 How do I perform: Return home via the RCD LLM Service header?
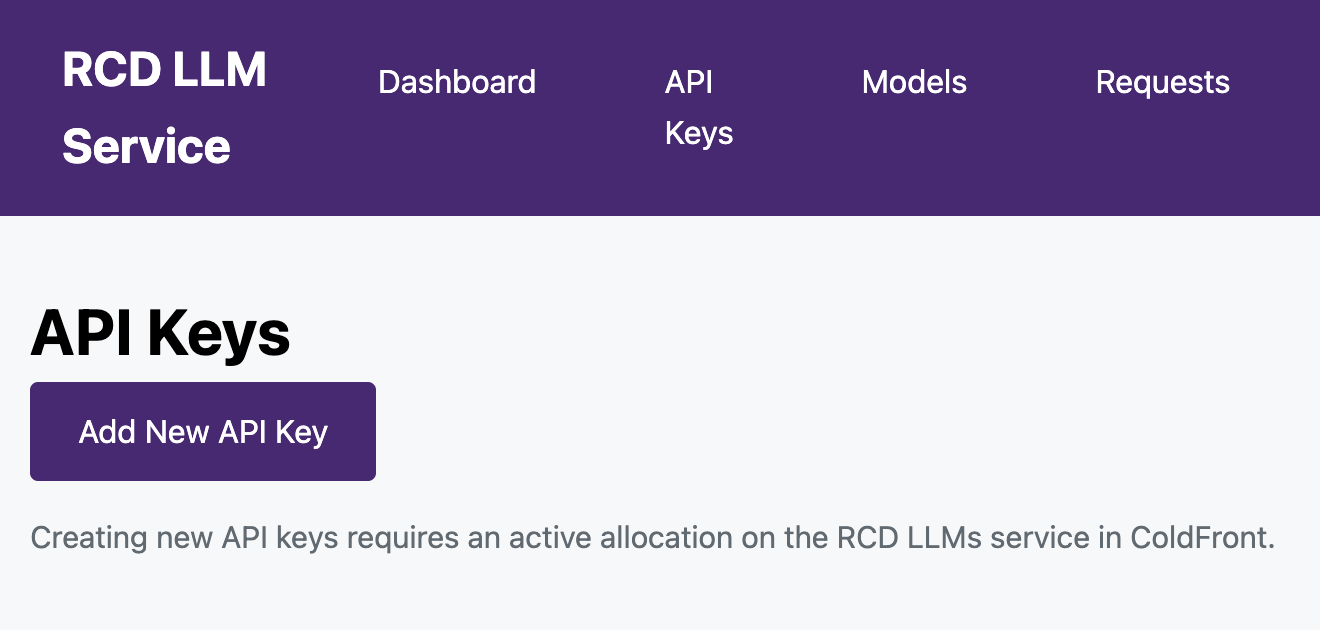165,106
